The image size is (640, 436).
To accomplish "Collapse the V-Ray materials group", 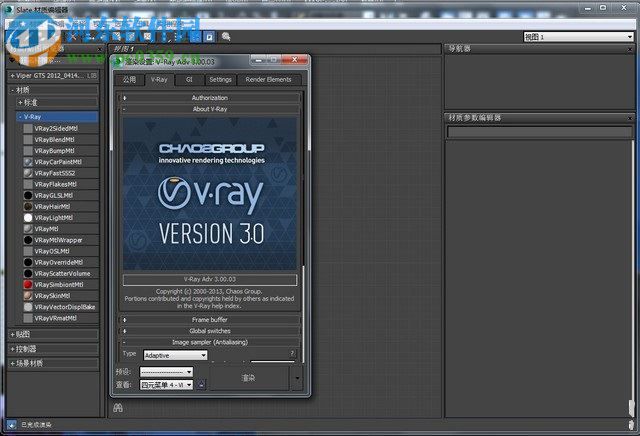I will 57,117.
